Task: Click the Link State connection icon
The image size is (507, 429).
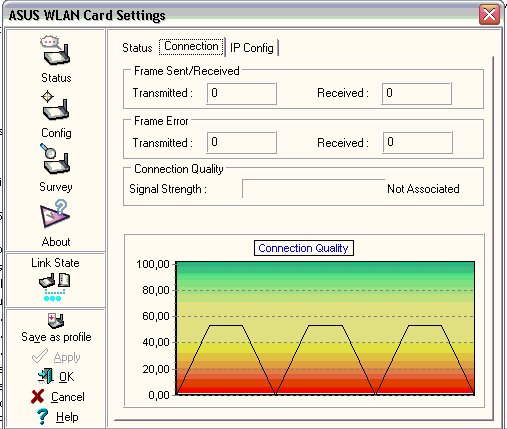Action: tap(55, 287)
